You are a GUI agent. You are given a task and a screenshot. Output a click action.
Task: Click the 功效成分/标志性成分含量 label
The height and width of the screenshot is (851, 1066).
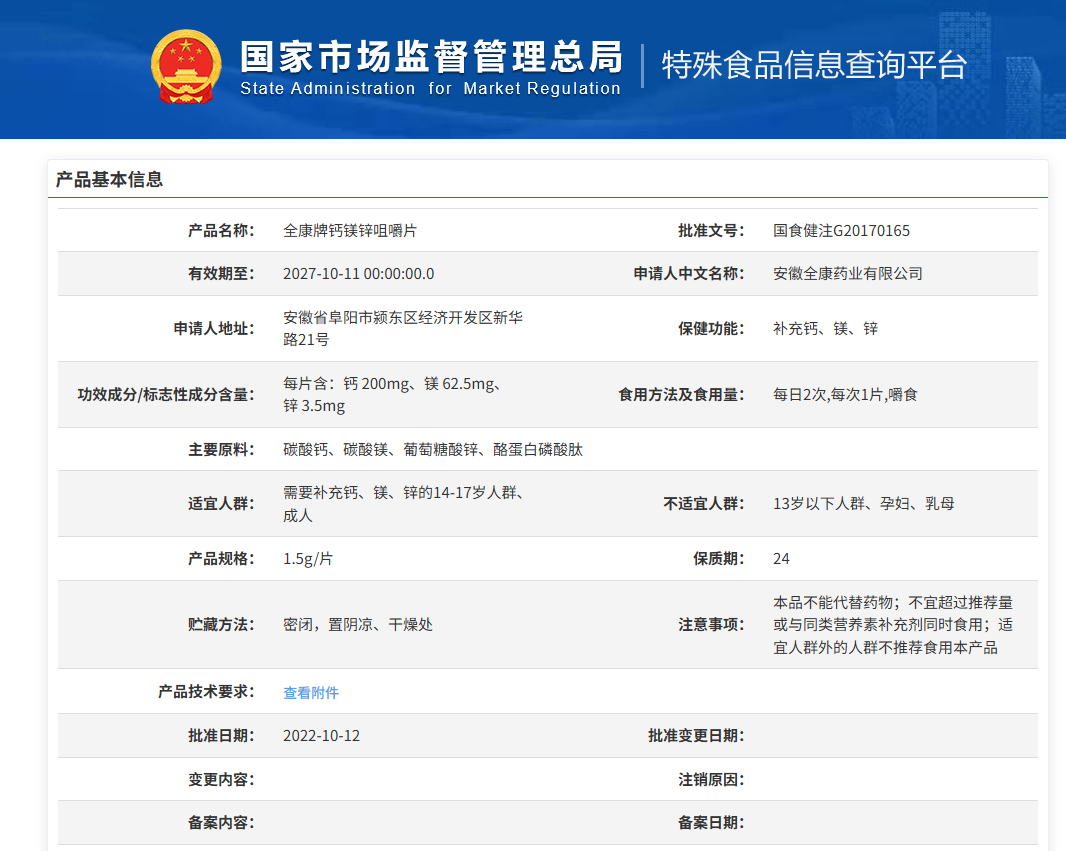(166, 395)
